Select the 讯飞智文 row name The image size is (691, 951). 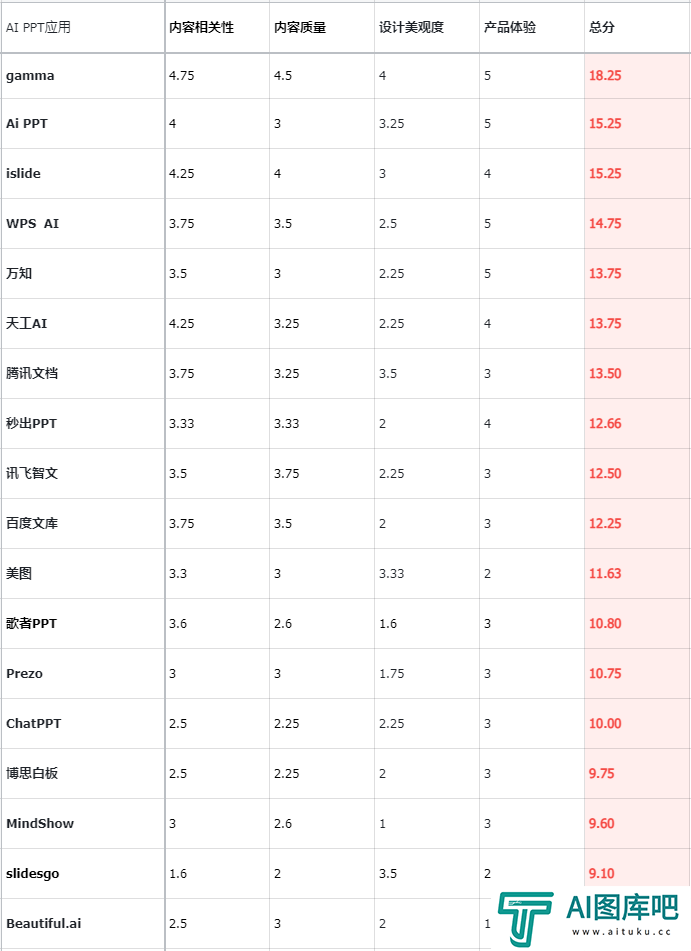point(32,473)
